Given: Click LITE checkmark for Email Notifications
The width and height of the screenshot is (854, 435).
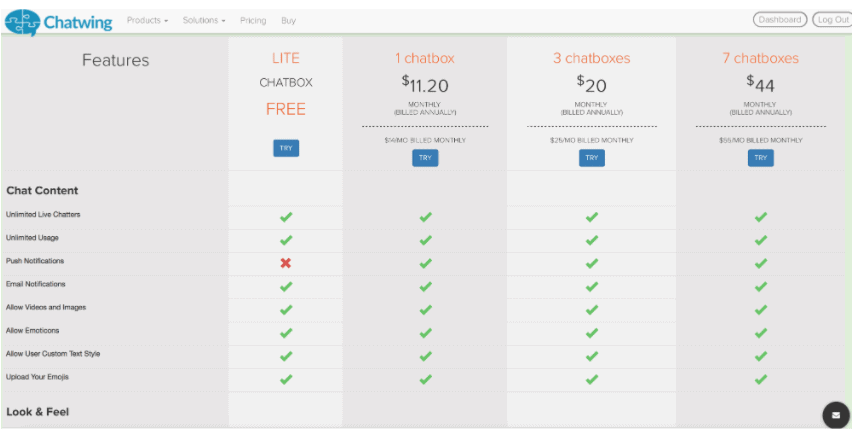Looking at the screenshot, I should coord(286,286).
